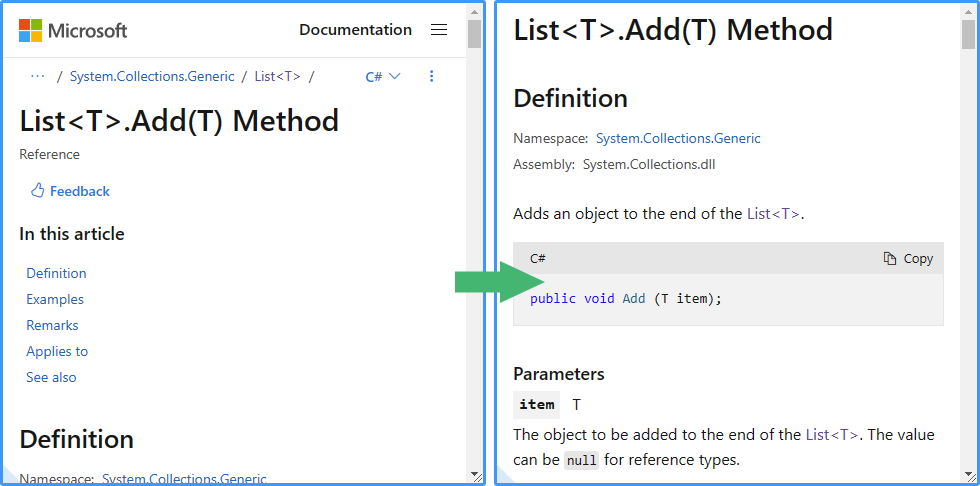980x486 pixels.
Task: Click the 'Parameters' heading in right pane
Action: tap(559, 374)
